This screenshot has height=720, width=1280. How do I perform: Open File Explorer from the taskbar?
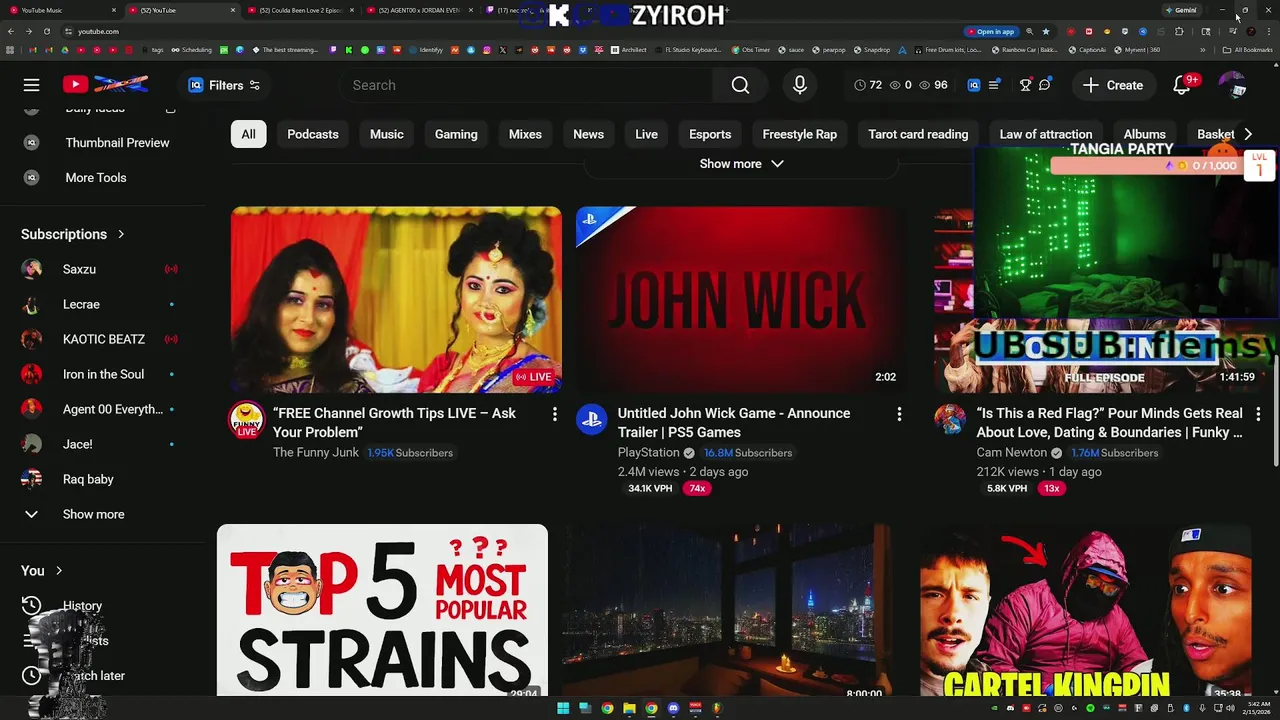pos(629,708)
